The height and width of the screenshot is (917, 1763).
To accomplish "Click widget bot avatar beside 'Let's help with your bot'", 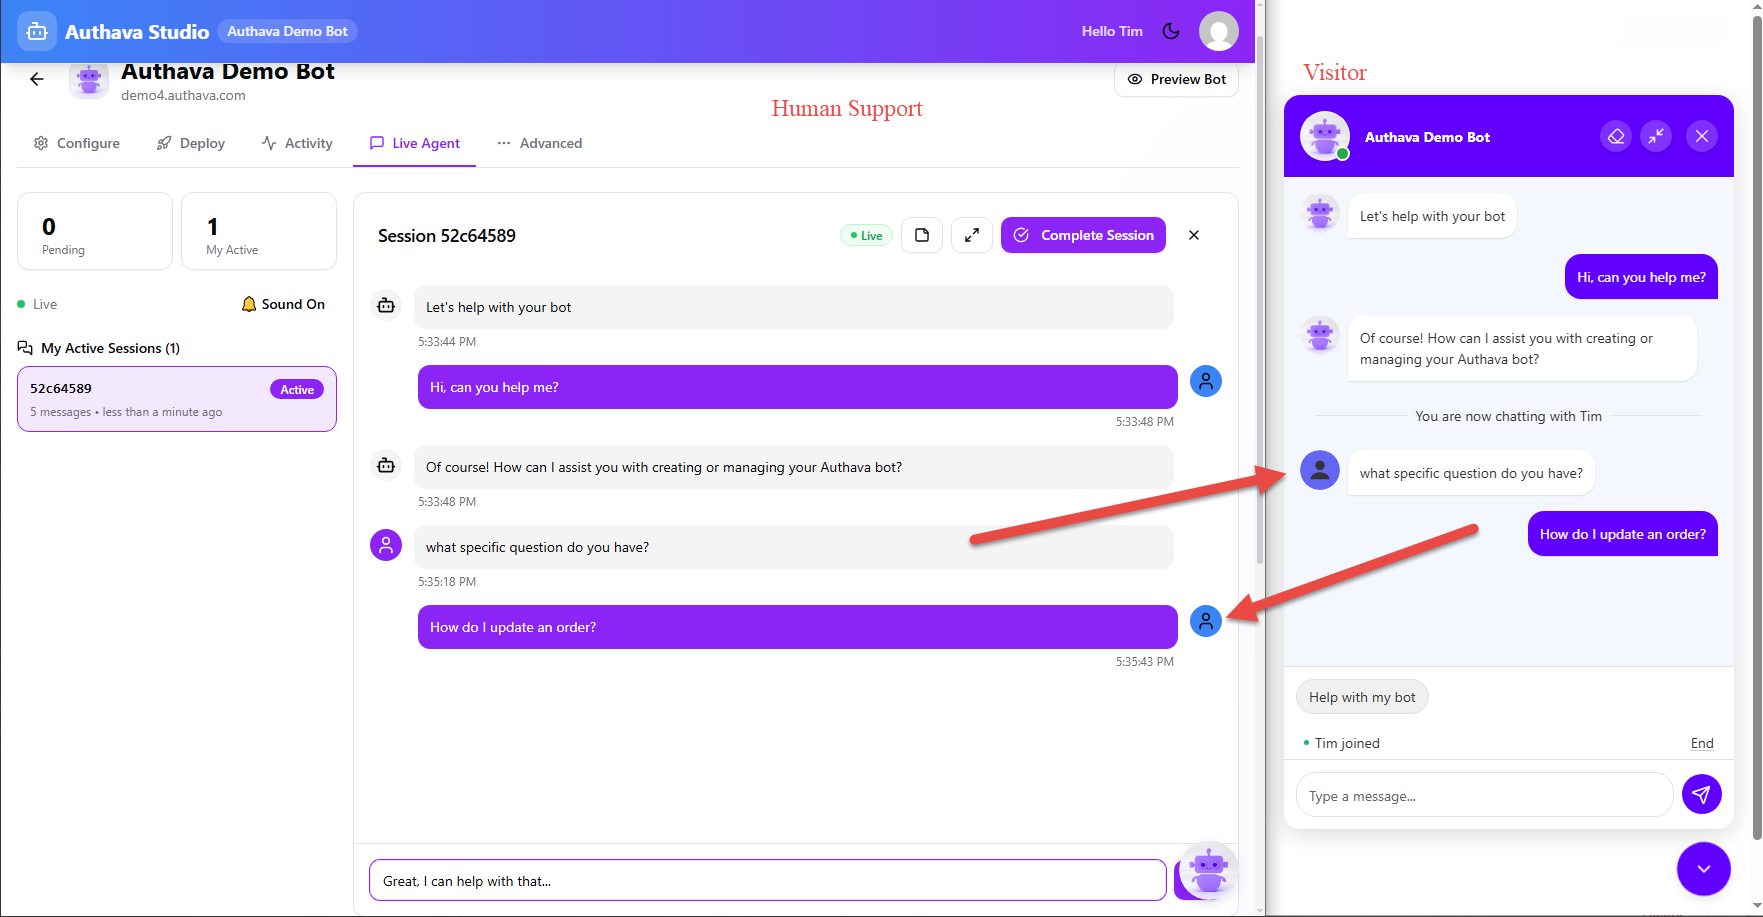I will [x=1320, y=213].
